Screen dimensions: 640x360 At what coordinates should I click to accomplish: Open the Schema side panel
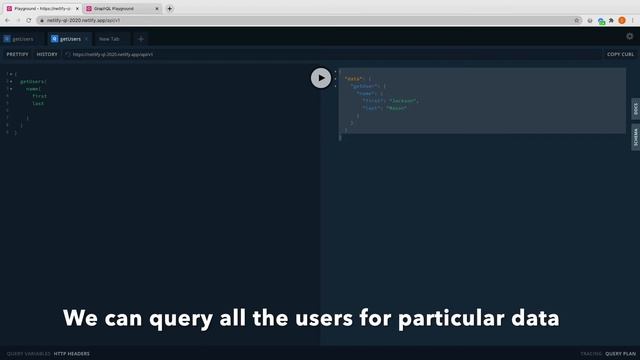636,137
